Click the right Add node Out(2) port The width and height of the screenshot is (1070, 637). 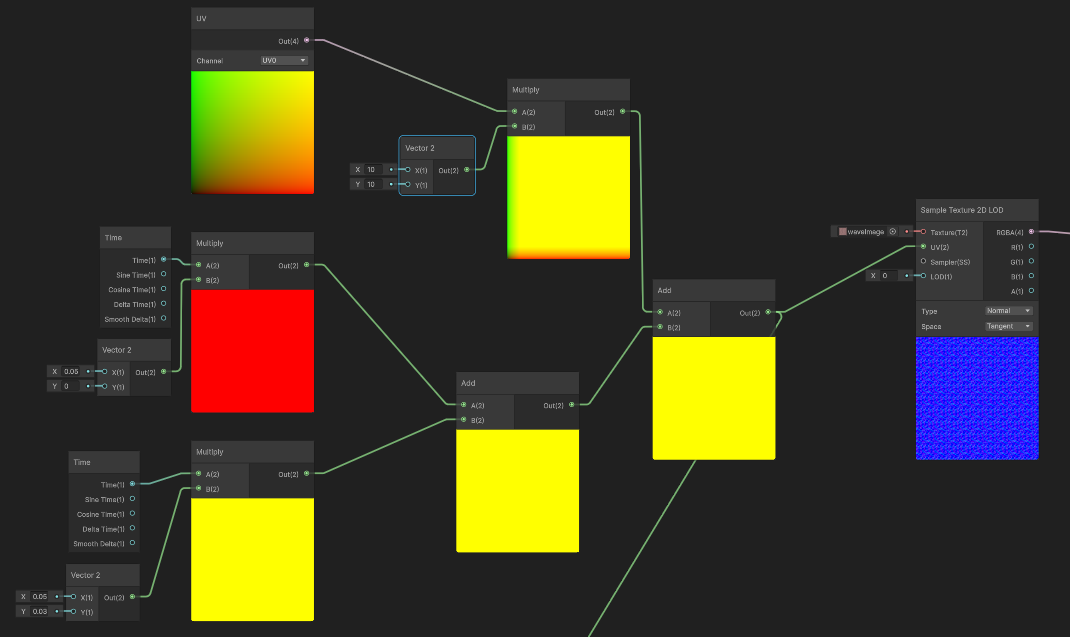[768, 312]
